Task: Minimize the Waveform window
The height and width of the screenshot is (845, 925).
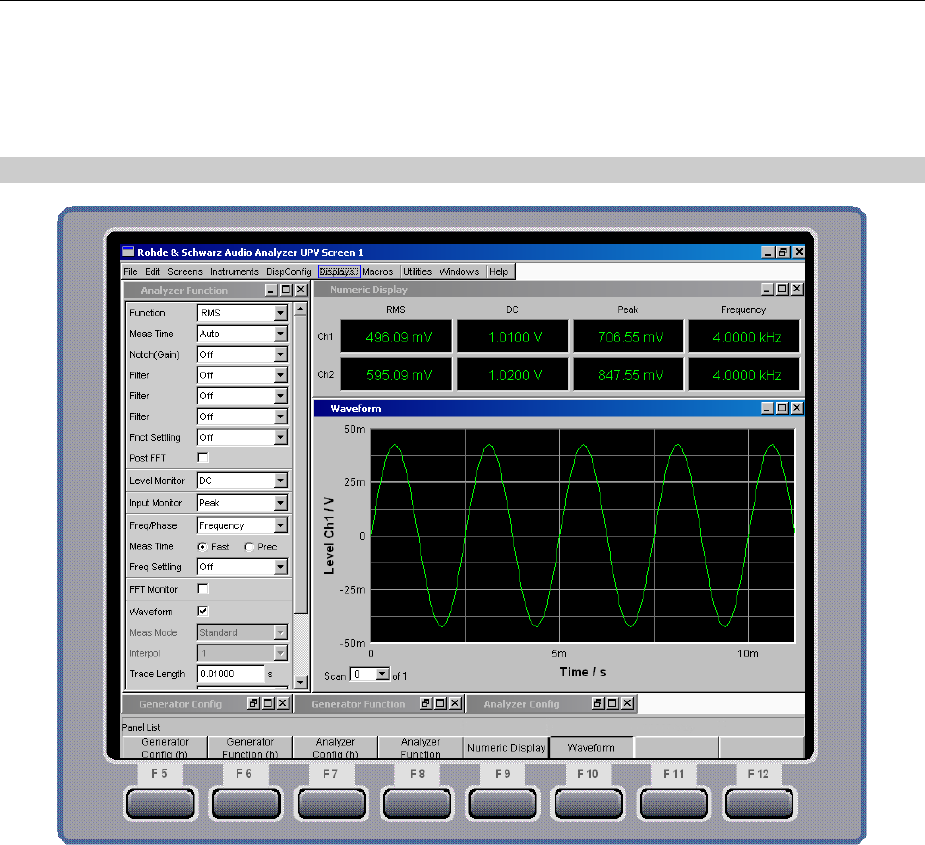Action: 767,408
